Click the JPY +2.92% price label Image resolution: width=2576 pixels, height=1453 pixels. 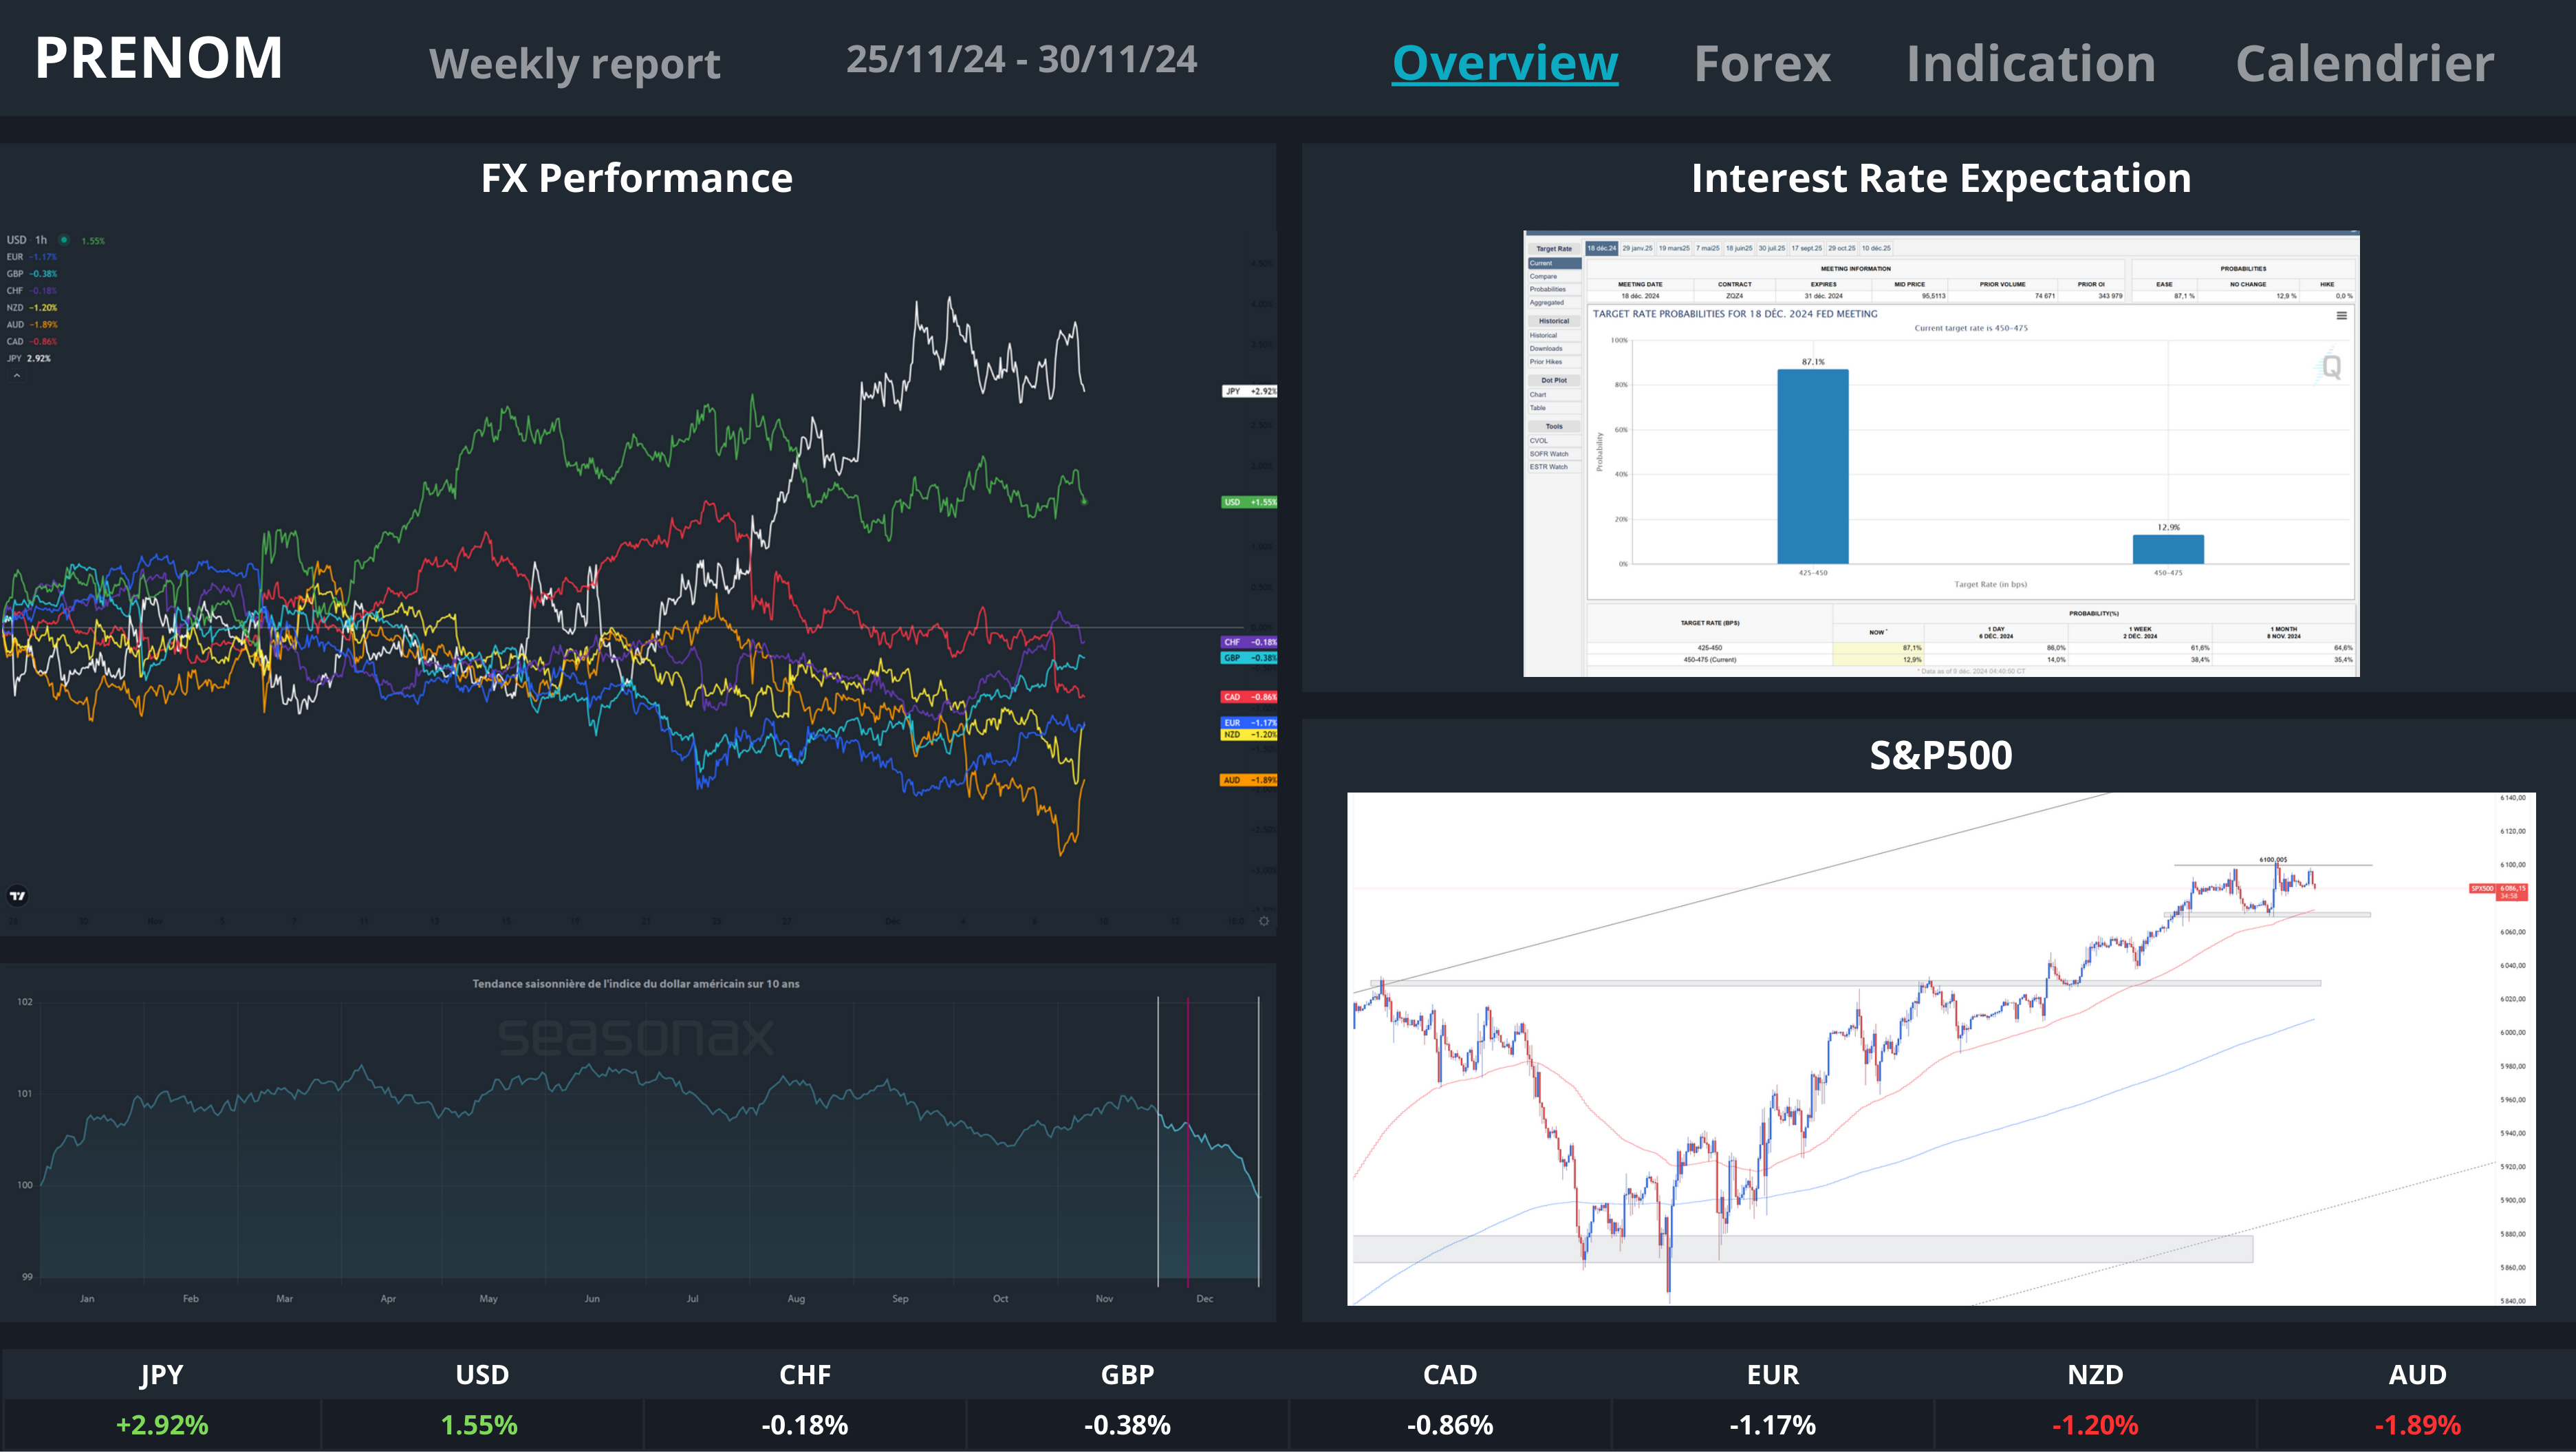pos(1249,391)
